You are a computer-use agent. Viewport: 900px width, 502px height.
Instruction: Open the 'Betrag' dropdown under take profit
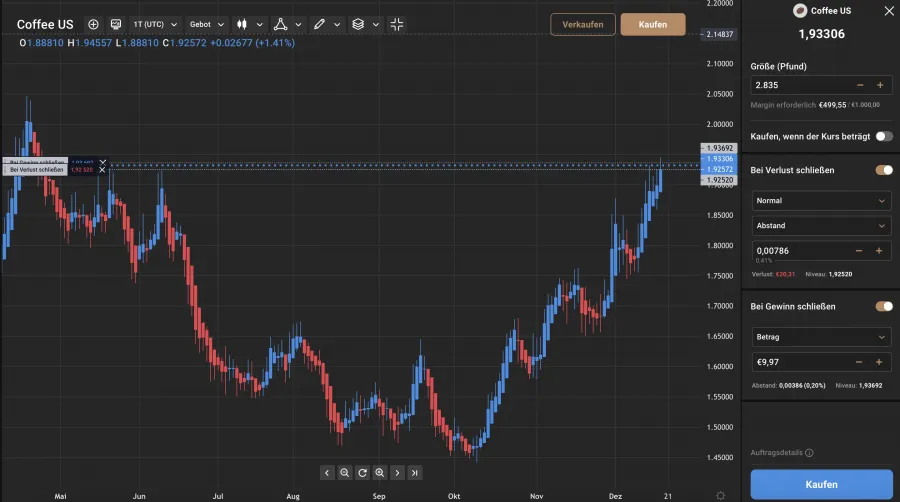click(x=821, y=337)
